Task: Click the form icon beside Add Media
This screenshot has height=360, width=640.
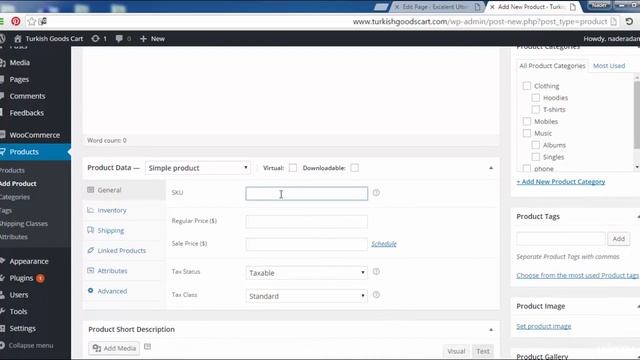Action: pyautogui.click(x=147, y=347)
